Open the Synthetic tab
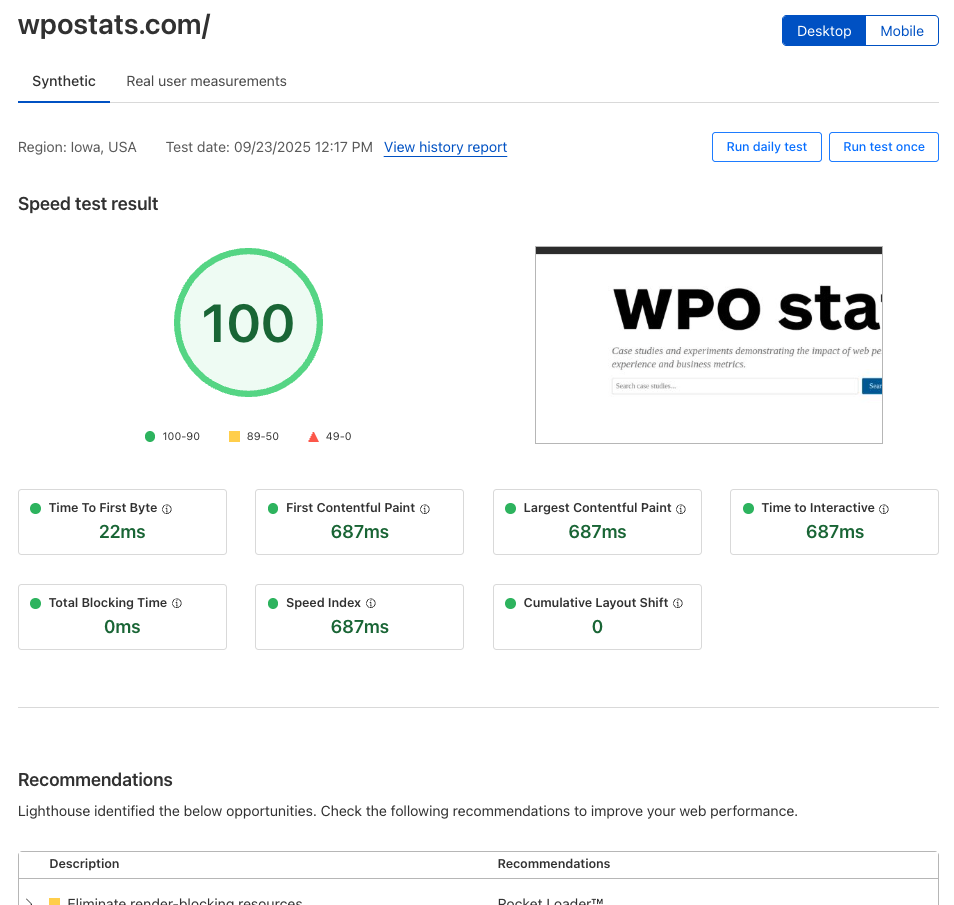The height and width of the screenshot is (905, 954). (x=64, y=81)
